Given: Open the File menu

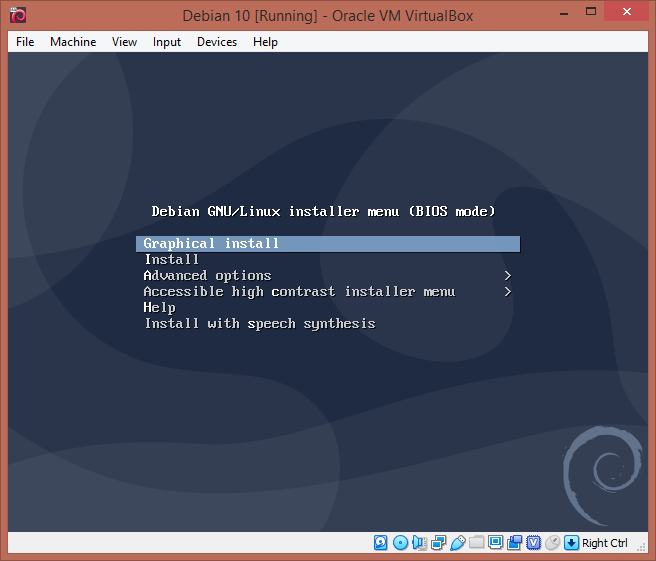Looking at the screenshot, I should pyautogui.click(x=25, y=42).
